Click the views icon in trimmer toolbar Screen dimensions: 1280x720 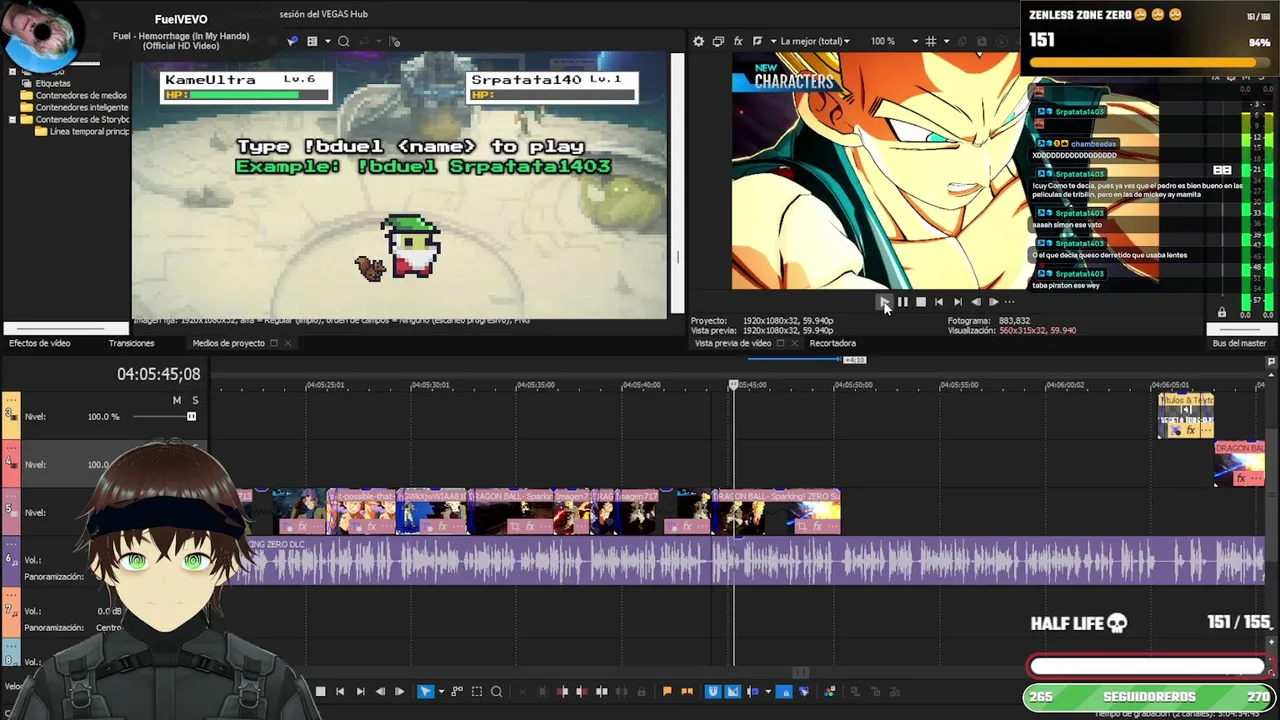pyautogui.click(x=312, y=41)
